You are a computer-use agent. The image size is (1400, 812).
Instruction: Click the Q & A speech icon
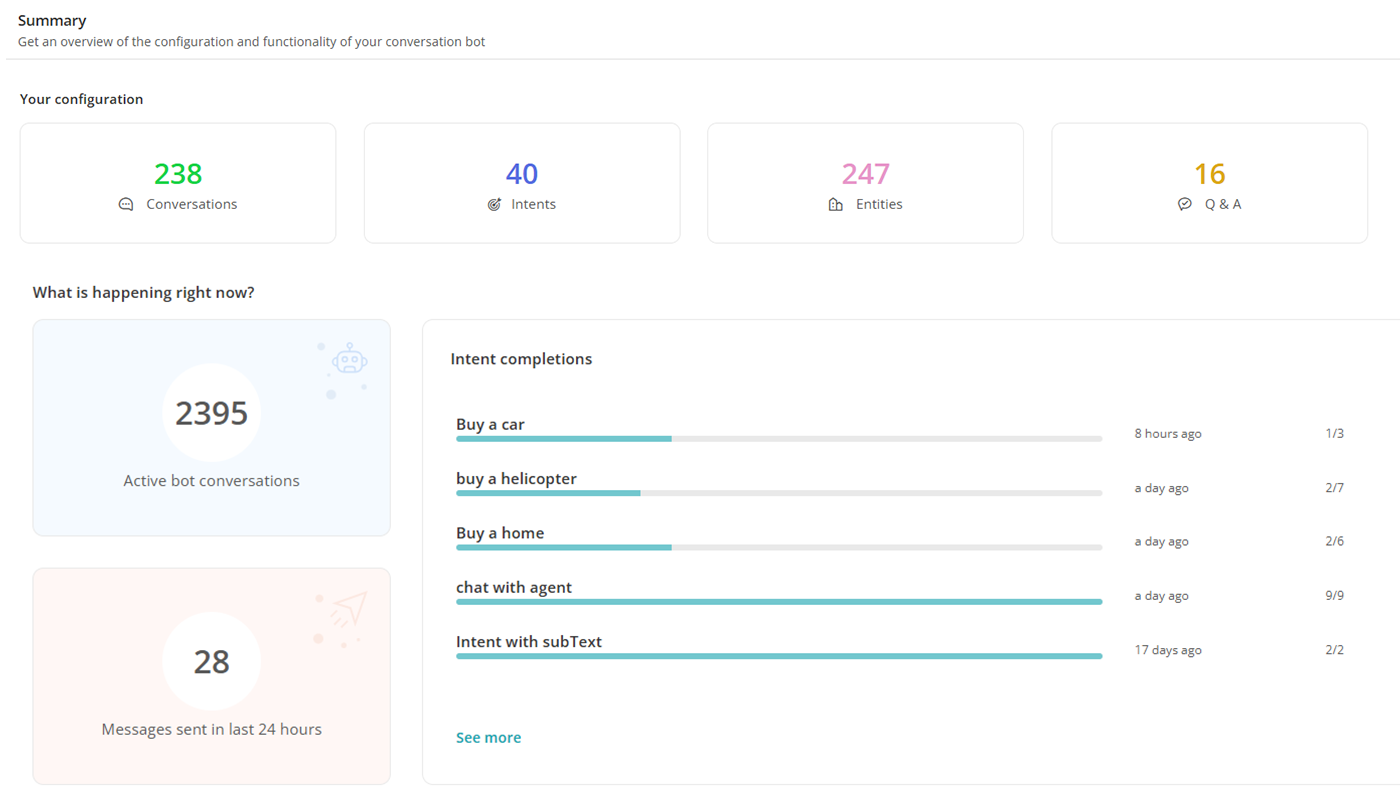pos(1185,204)
